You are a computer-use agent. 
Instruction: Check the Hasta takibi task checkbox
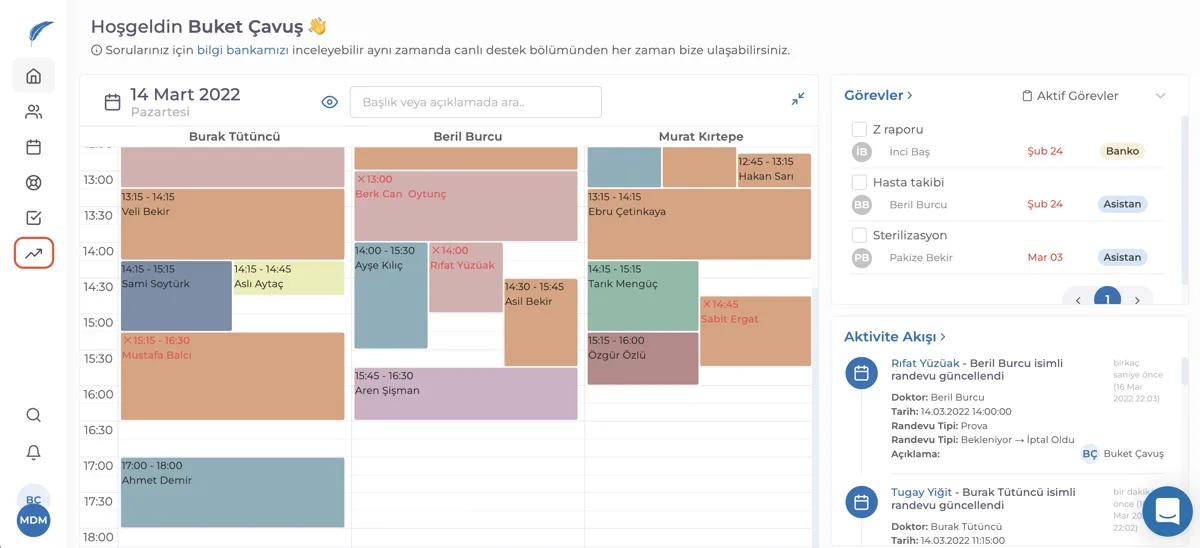[859, 182]
